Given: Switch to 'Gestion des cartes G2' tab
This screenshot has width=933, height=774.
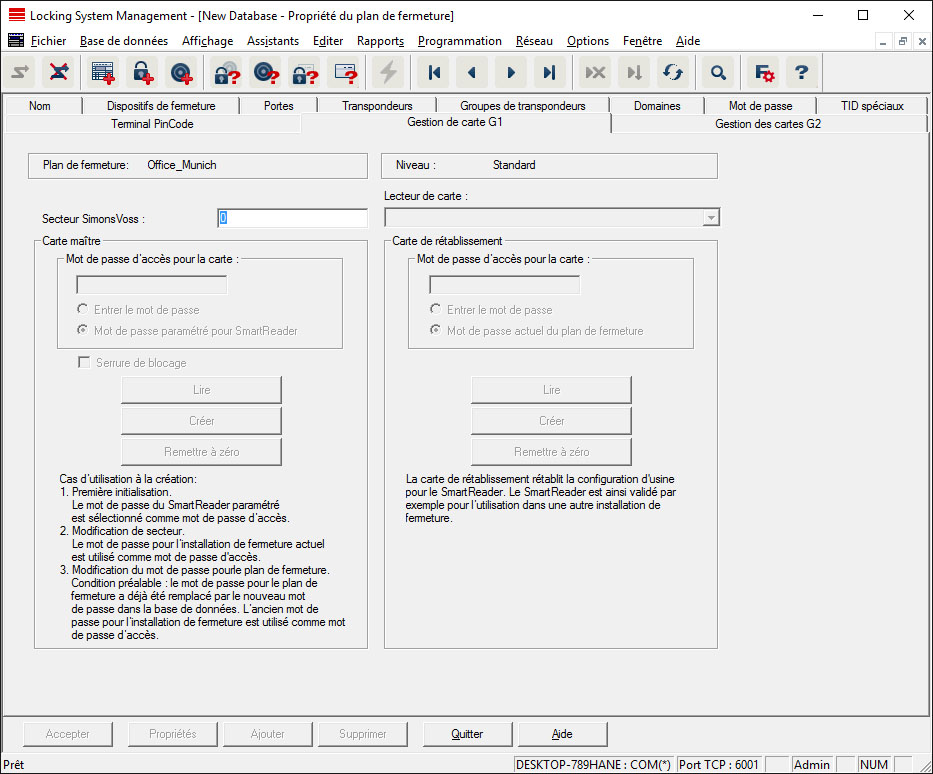Looking at the screenshot, I should [x=767, y=124].
